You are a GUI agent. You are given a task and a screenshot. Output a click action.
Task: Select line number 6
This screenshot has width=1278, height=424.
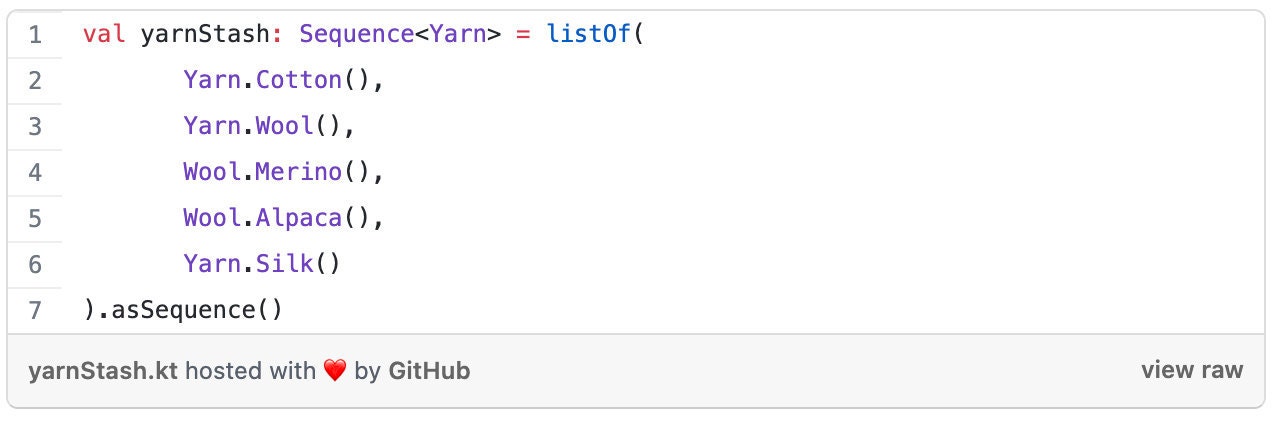click(x=35, y=265)
